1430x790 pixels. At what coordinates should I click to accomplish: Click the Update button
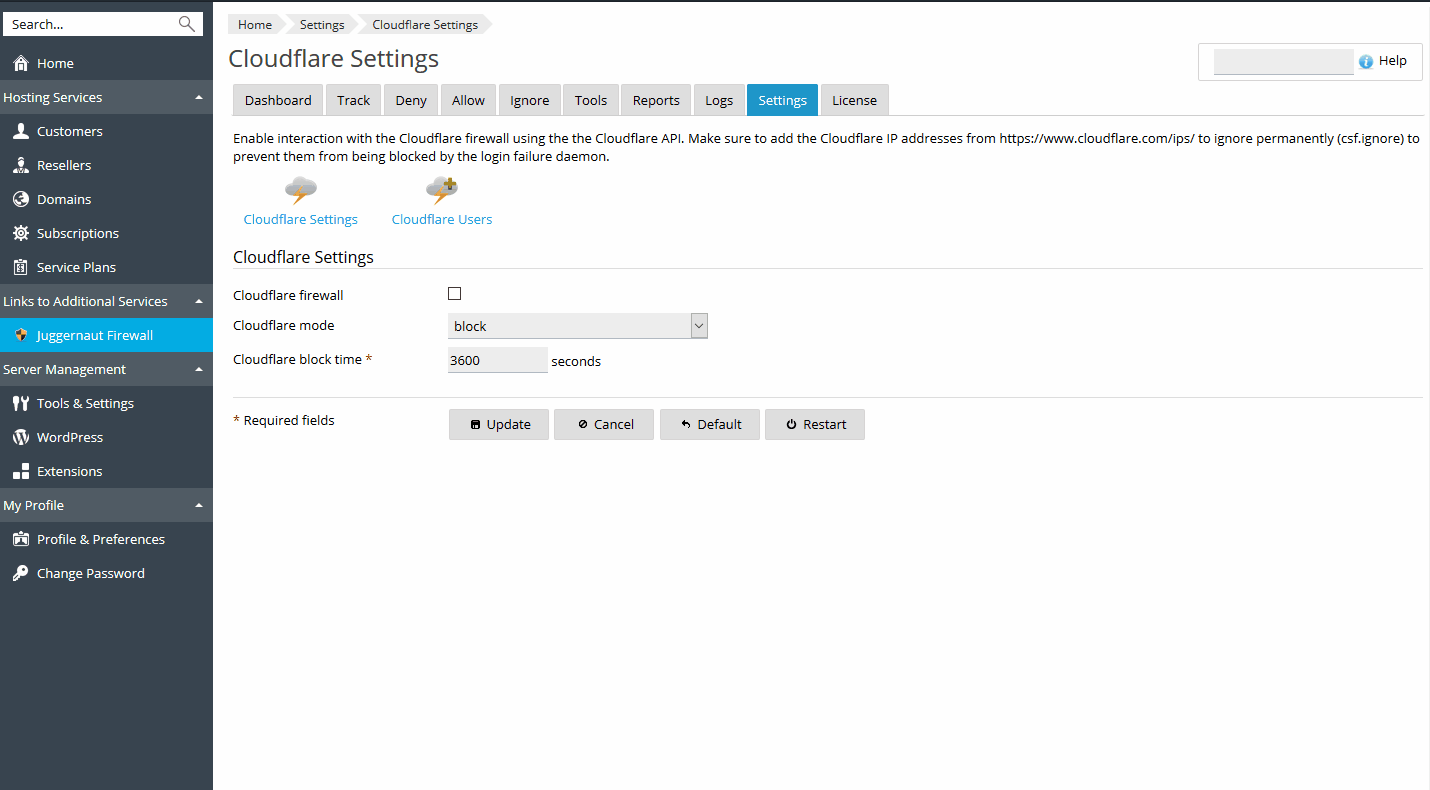click(x=499, y=424)
